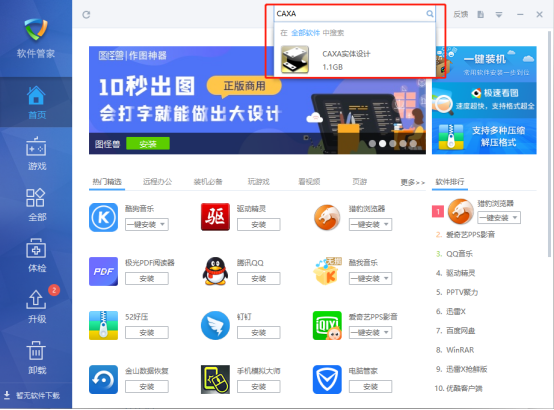Viewport: 554px width, 410px height.
Task: Select last banner carousel dot
Action: (x=413, y=144)
